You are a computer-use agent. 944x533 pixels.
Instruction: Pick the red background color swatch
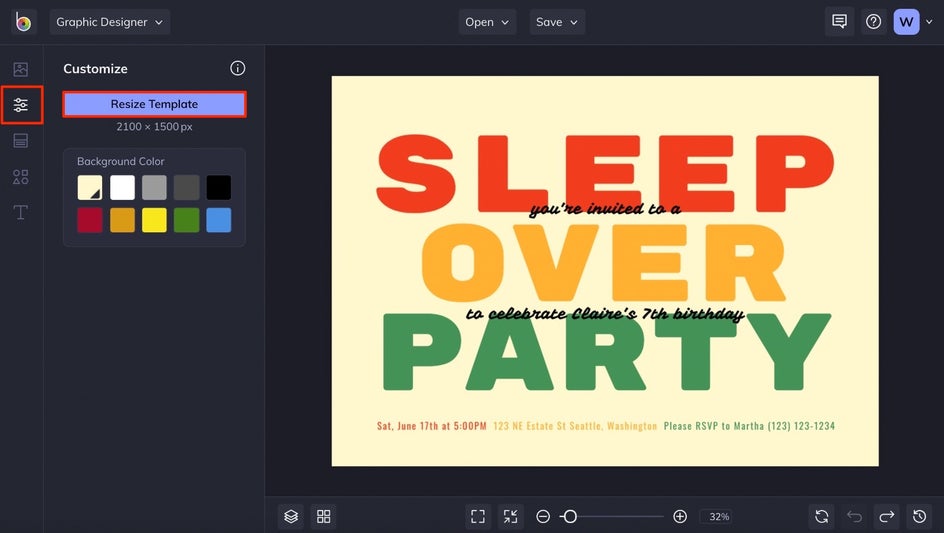(x=90, y=220)
